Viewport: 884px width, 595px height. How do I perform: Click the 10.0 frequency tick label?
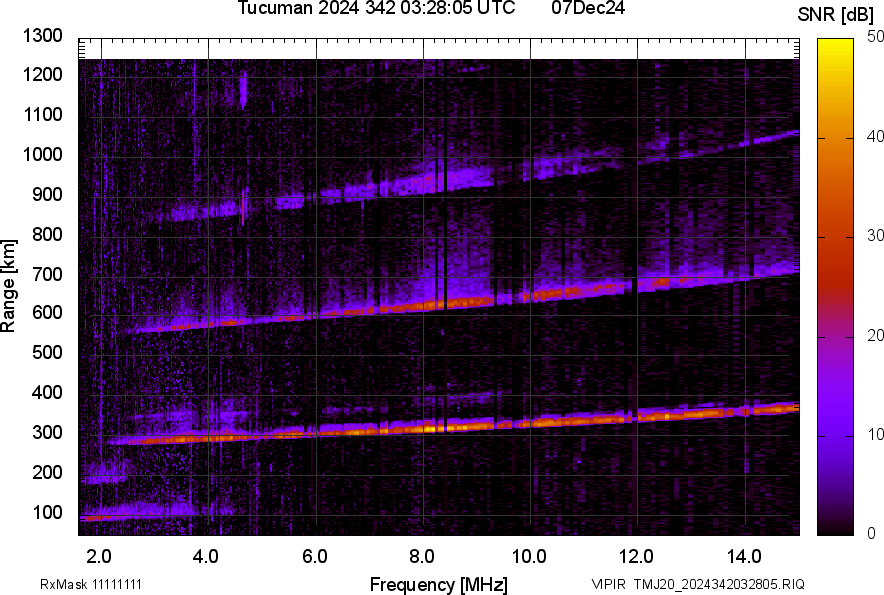point(529,557)
